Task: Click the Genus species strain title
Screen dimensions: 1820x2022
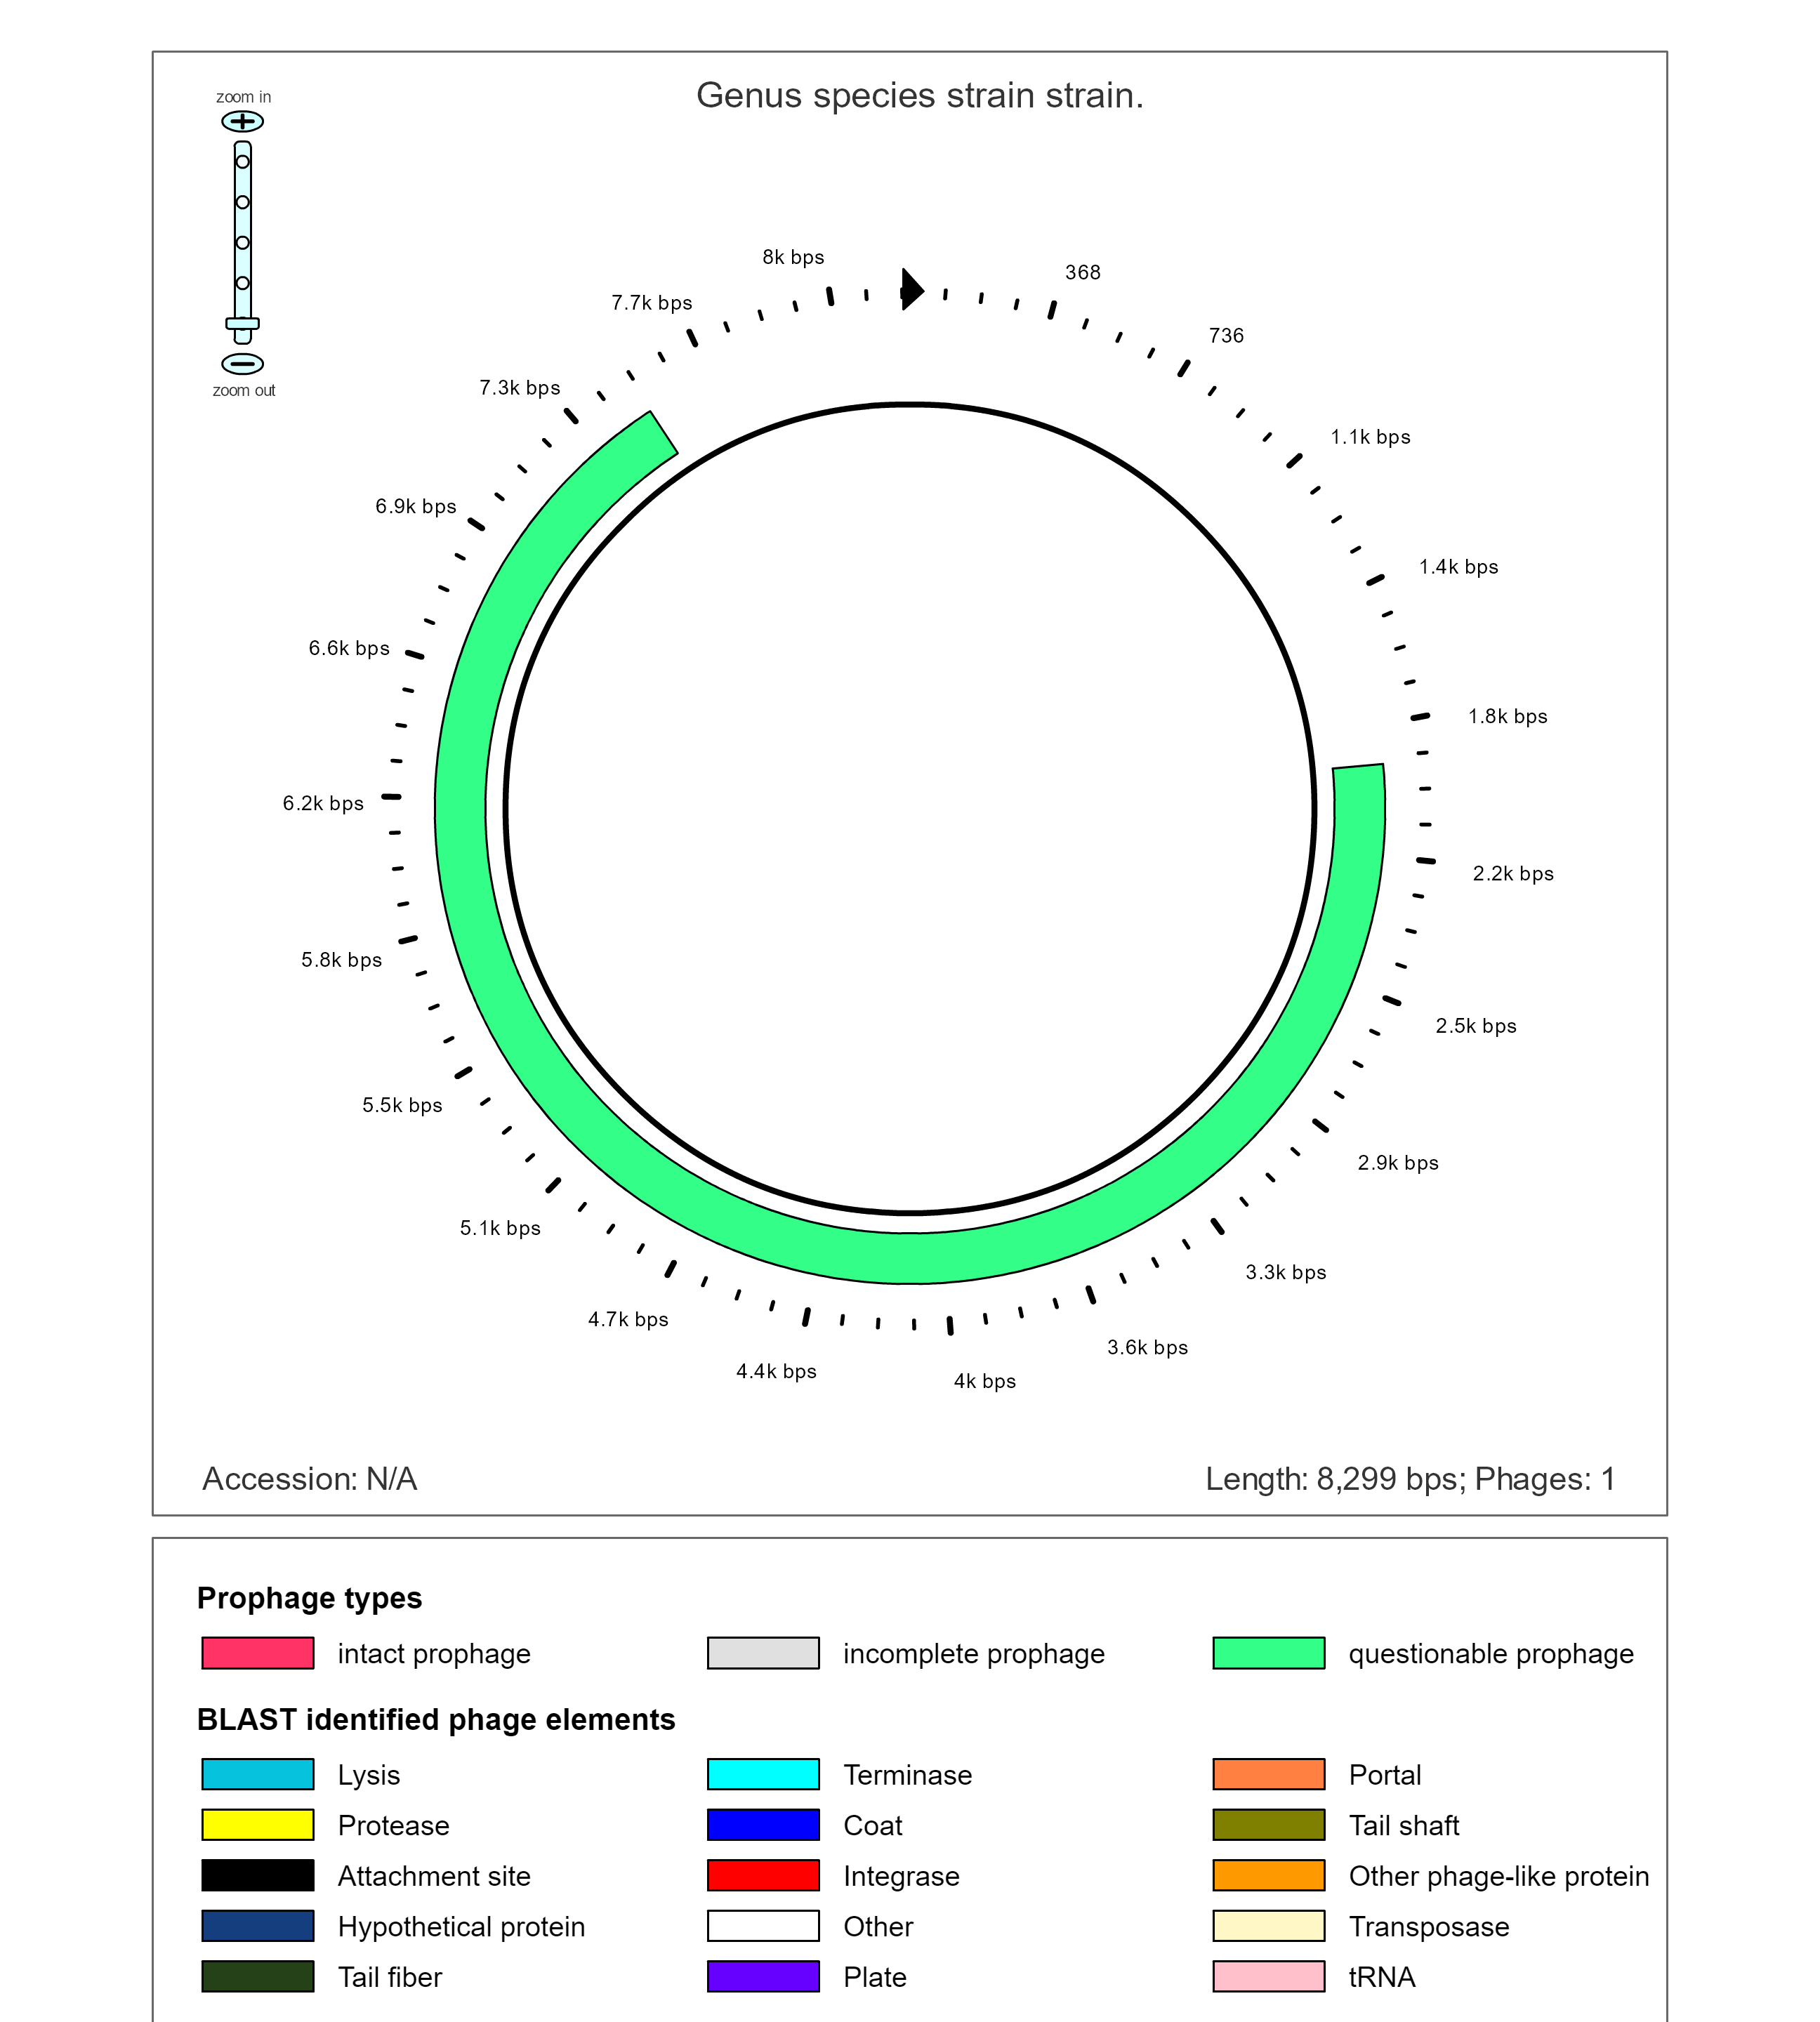Action: coord(919,95)
